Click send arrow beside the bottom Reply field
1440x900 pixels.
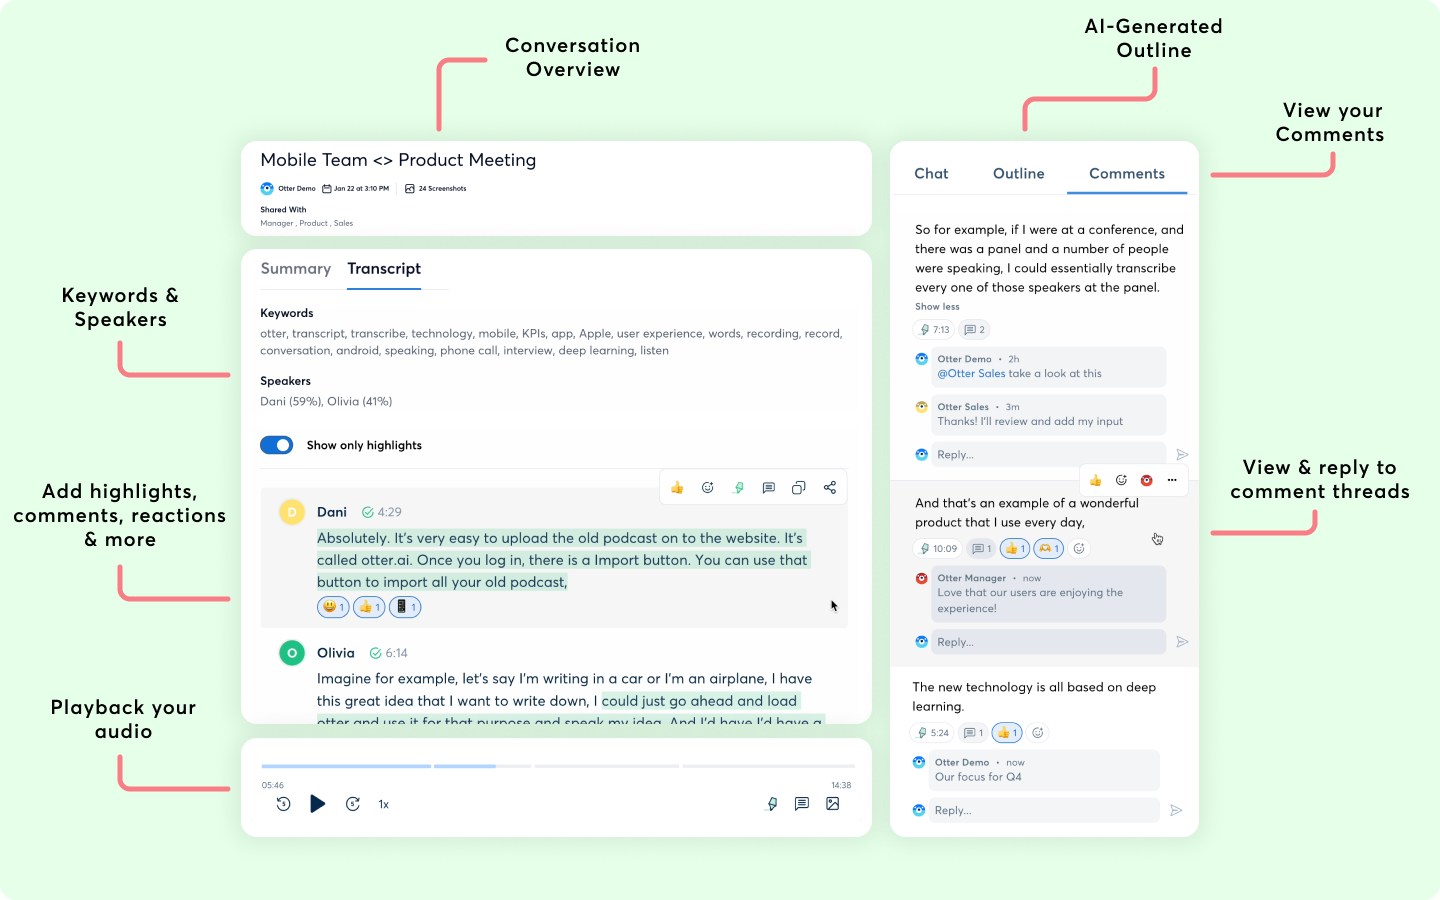coord(1176,810)
